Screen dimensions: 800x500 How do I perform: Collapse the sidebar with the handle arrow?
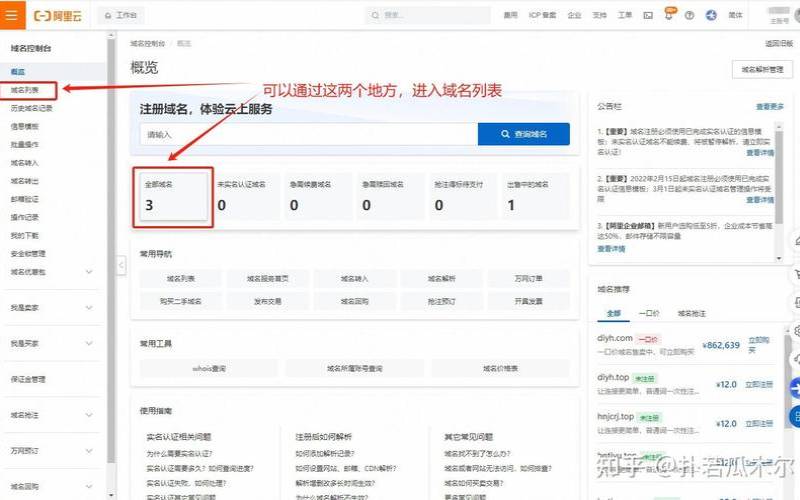pos(121,265)
